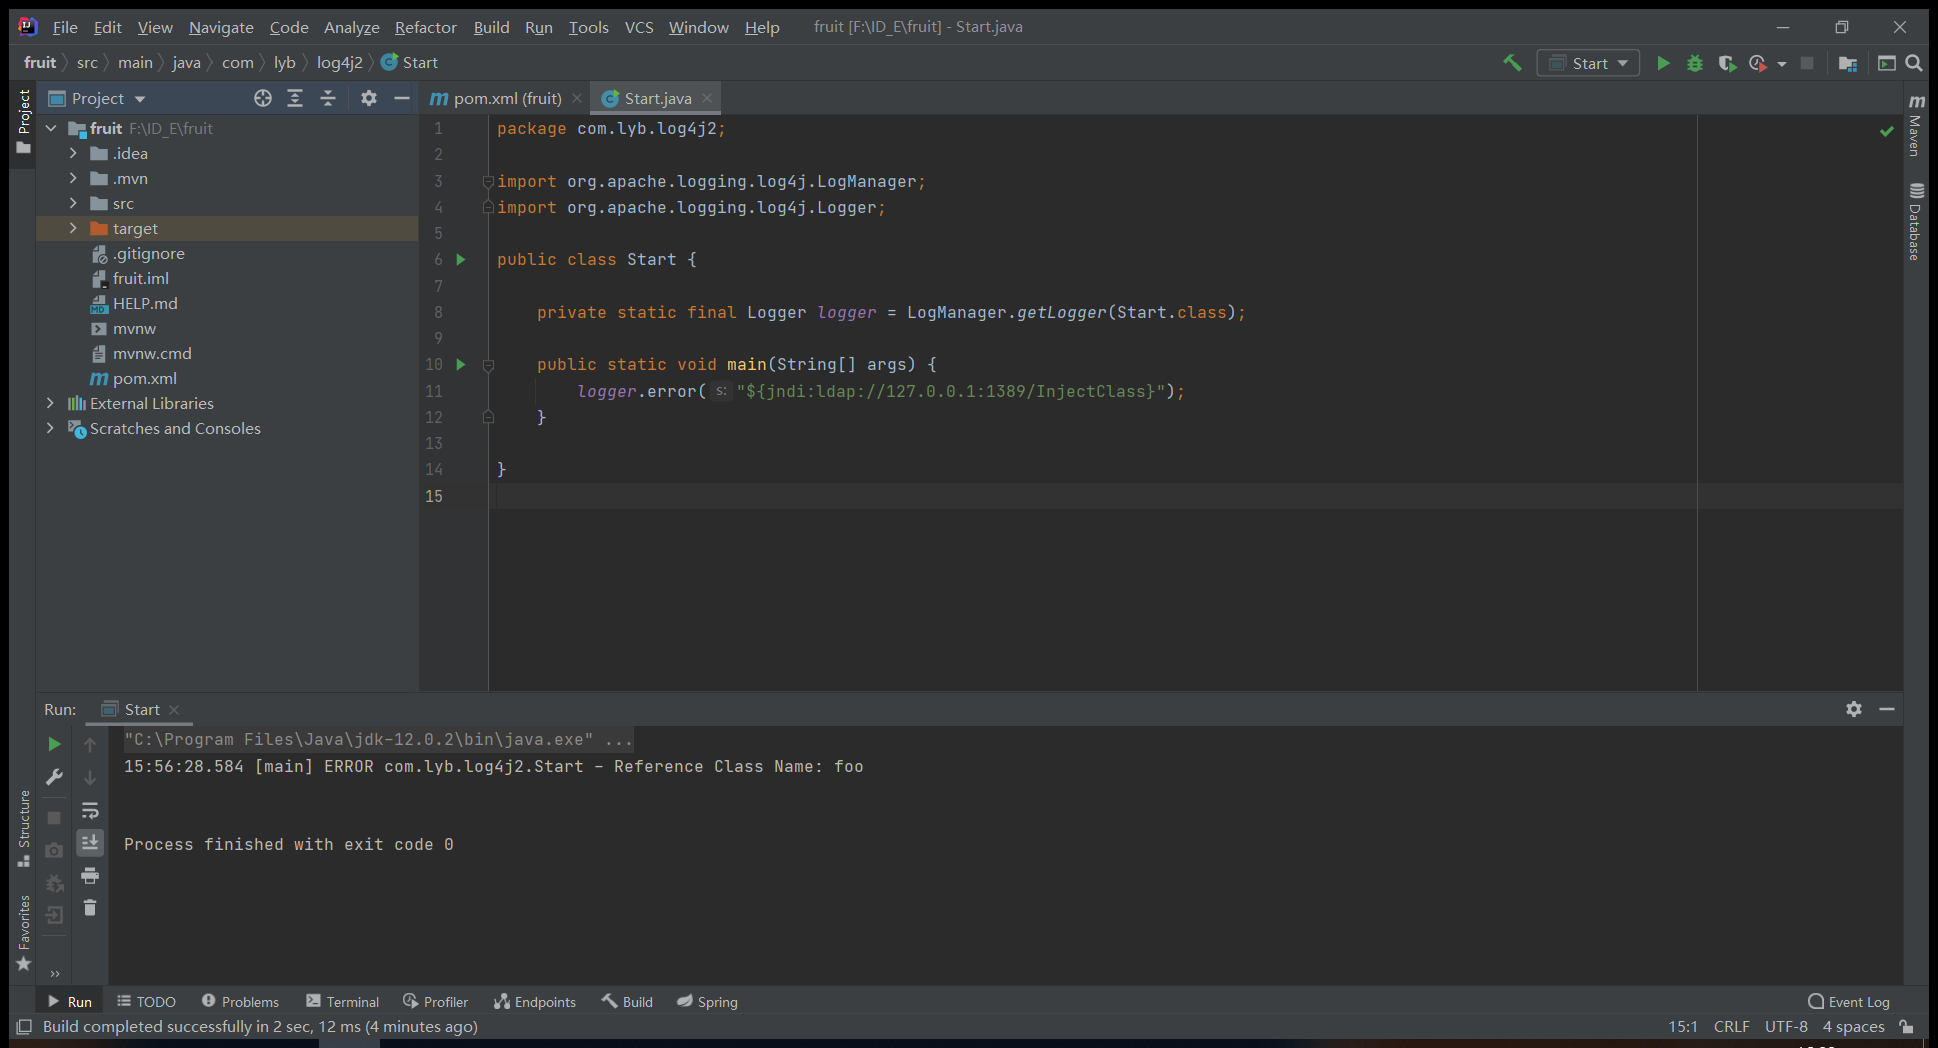Start debugging with the bug icon
Viewport: 1938px width, 1048px height.
point(1695,63)
